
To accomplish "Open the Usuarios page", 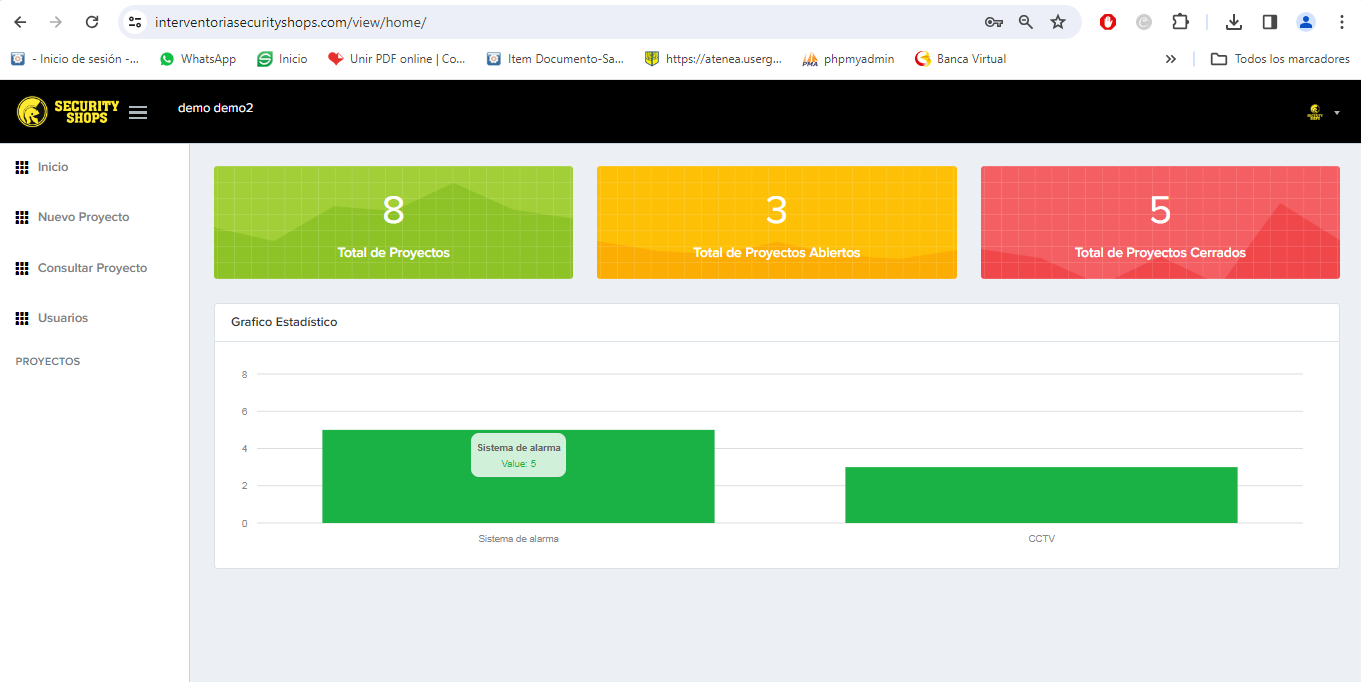I will [63, 318].
